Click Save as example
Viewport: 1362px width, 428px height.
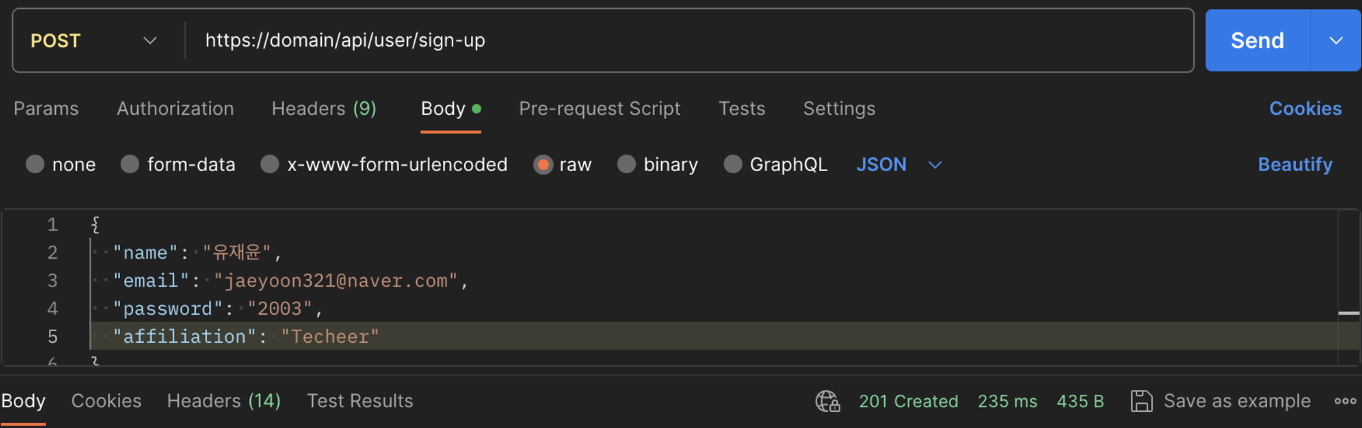(x=1237, y=401)
